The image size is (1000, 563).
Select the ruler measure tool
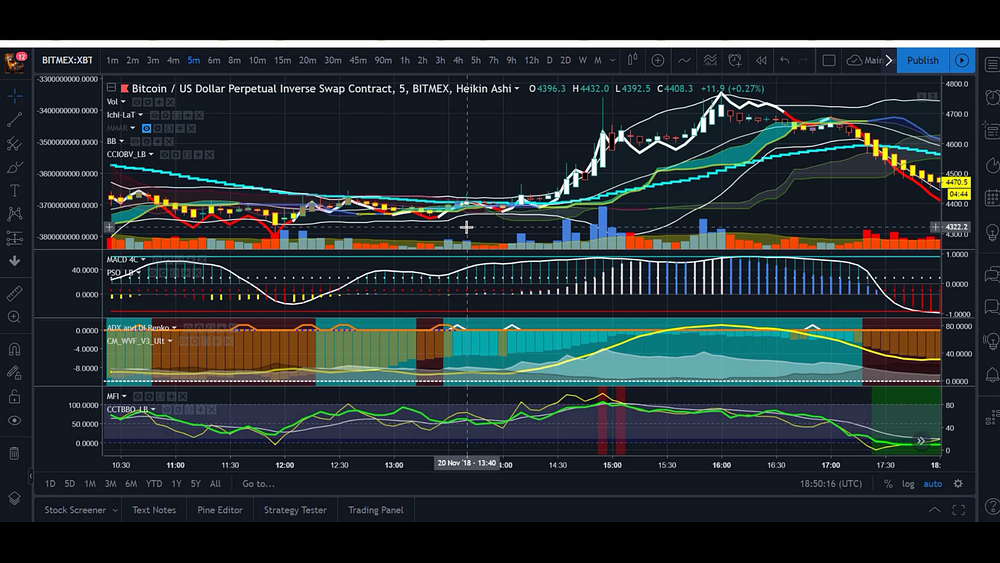tap(15, 293)
